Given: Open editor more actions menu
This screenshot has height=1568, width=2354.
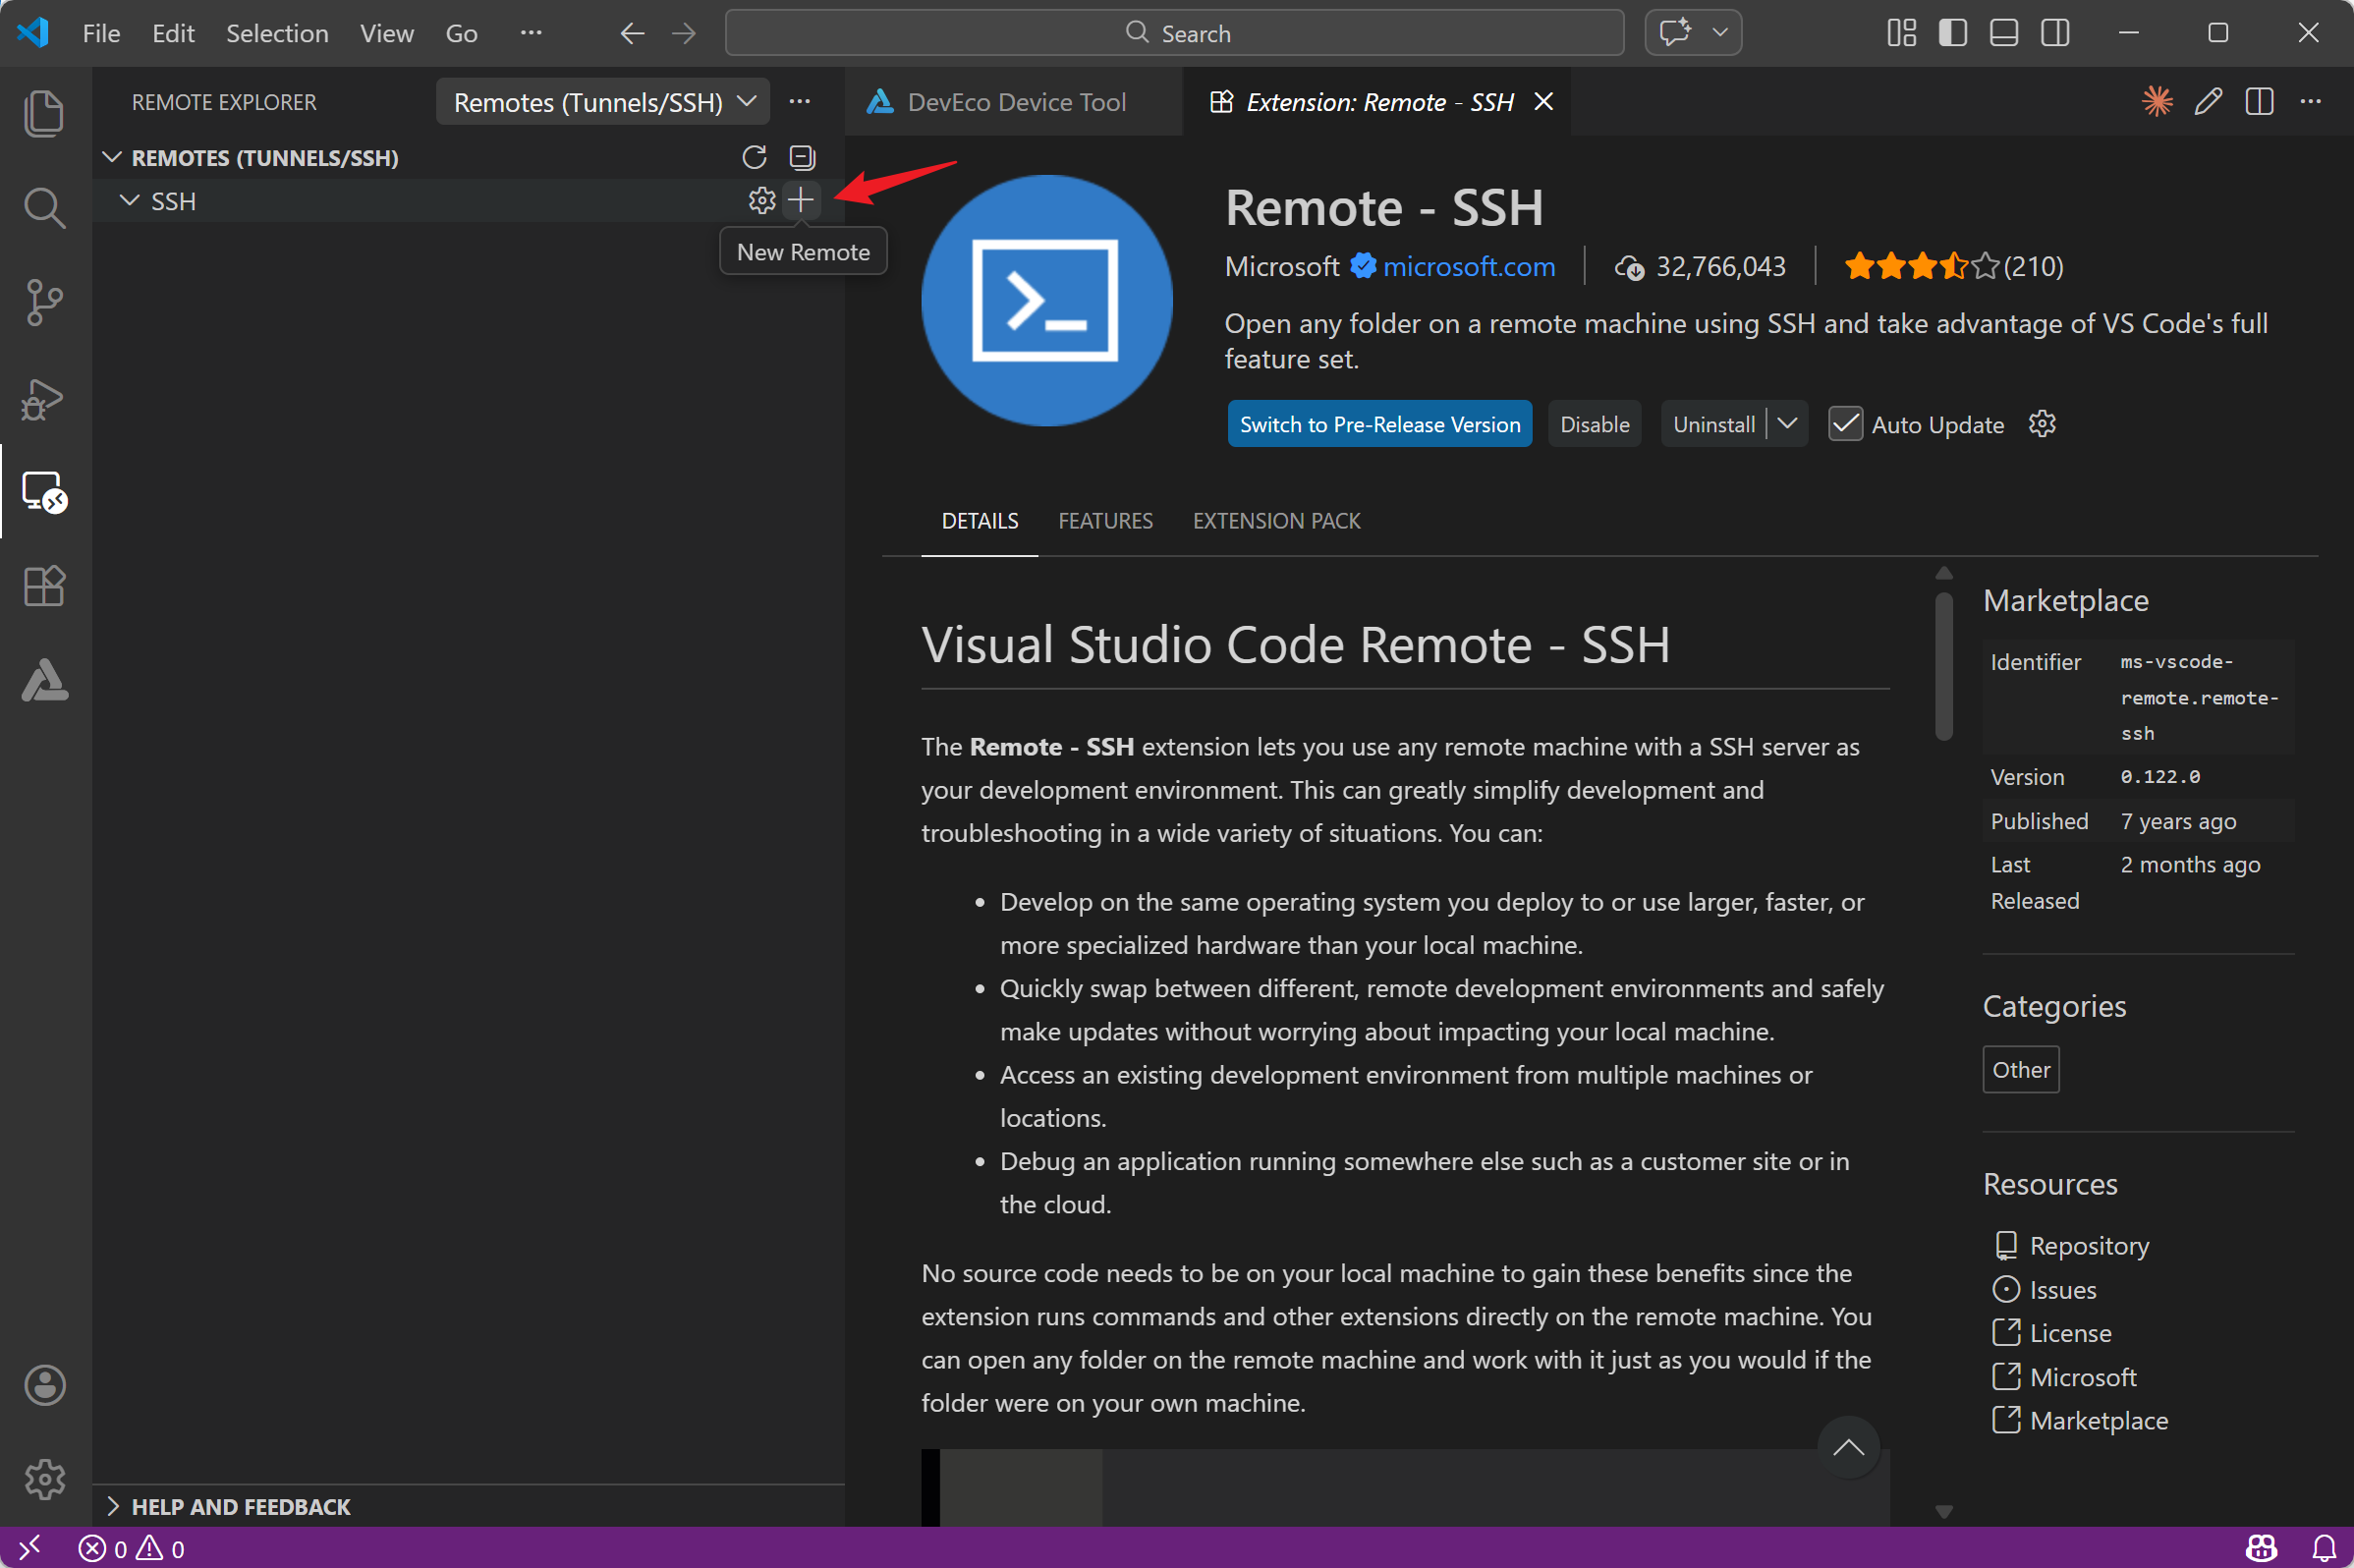Looking at the screenshot, I should tap(2310, 101).
